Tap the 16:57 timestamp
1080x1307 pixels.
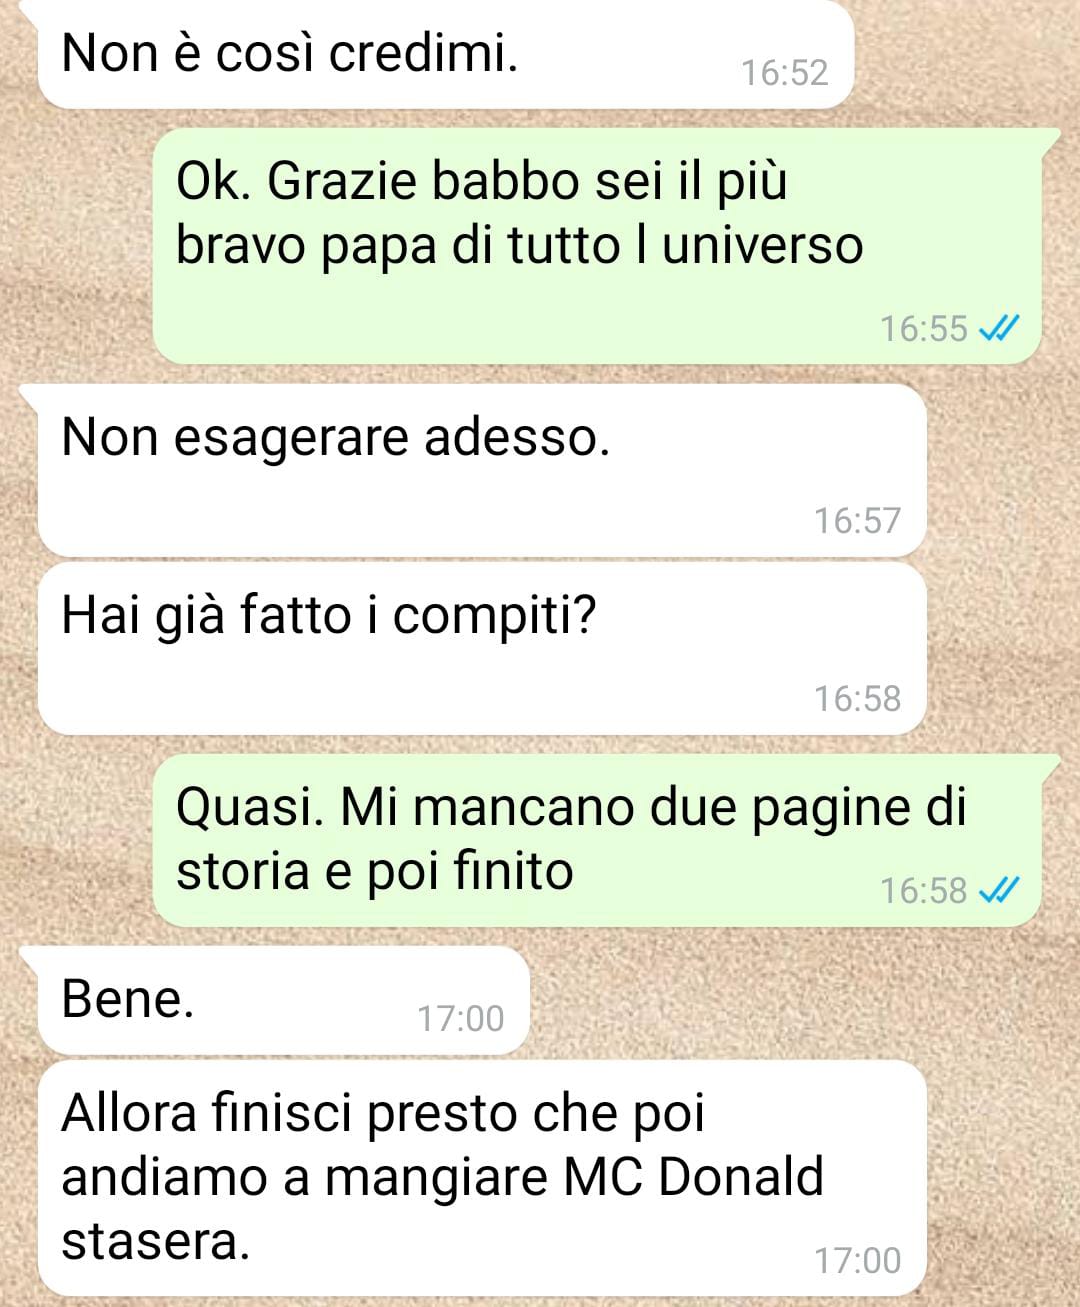point(858,521)
